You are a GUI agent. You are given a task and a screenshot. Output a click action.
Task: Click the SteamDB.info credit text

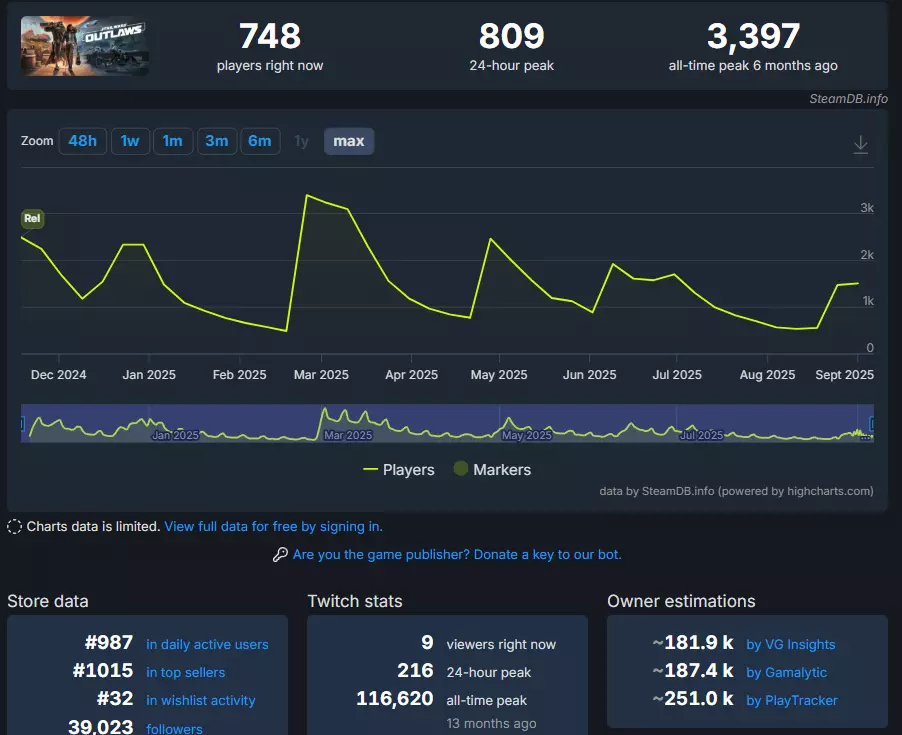tap(849, 98)
